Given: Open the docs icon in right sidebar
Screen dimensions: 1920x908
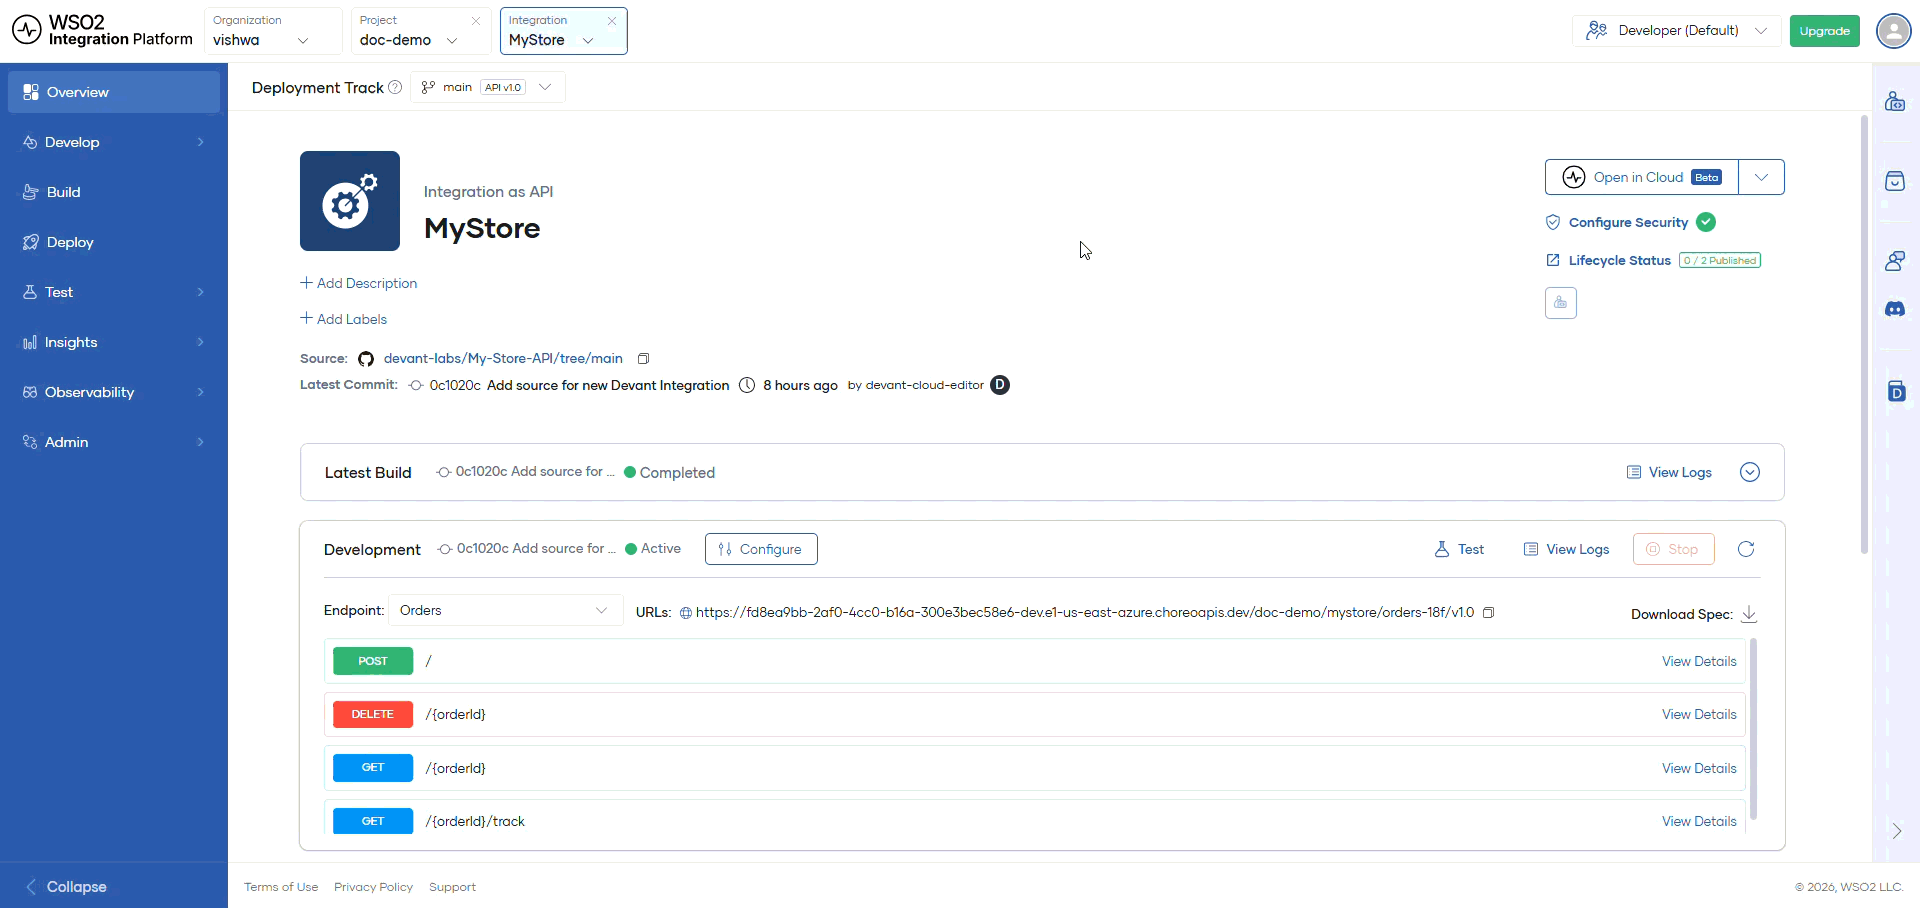Looking at the screenshot, I should (x=1896, y=391).
